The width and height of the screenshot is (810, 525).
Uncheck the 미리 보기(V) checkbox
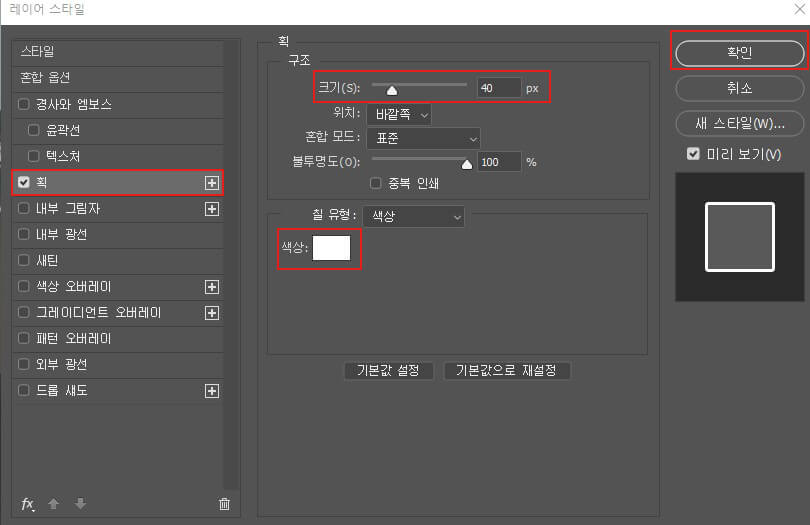pos(693,153)
